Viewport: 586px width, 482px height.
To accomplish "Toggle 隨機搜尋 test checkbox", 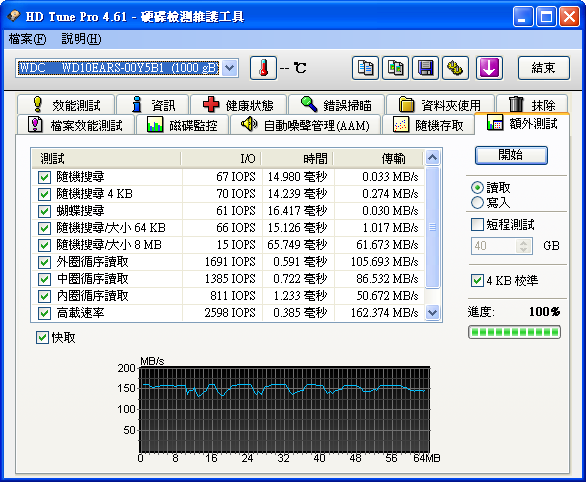I will (44, 177).
